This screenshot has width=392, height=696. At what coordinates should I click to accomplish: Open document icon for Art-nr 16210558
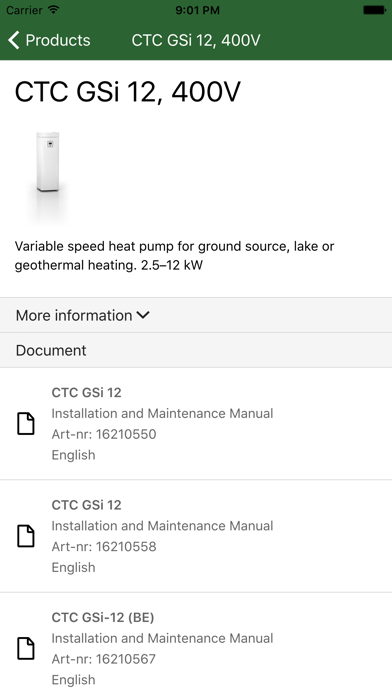pos(26,536)
